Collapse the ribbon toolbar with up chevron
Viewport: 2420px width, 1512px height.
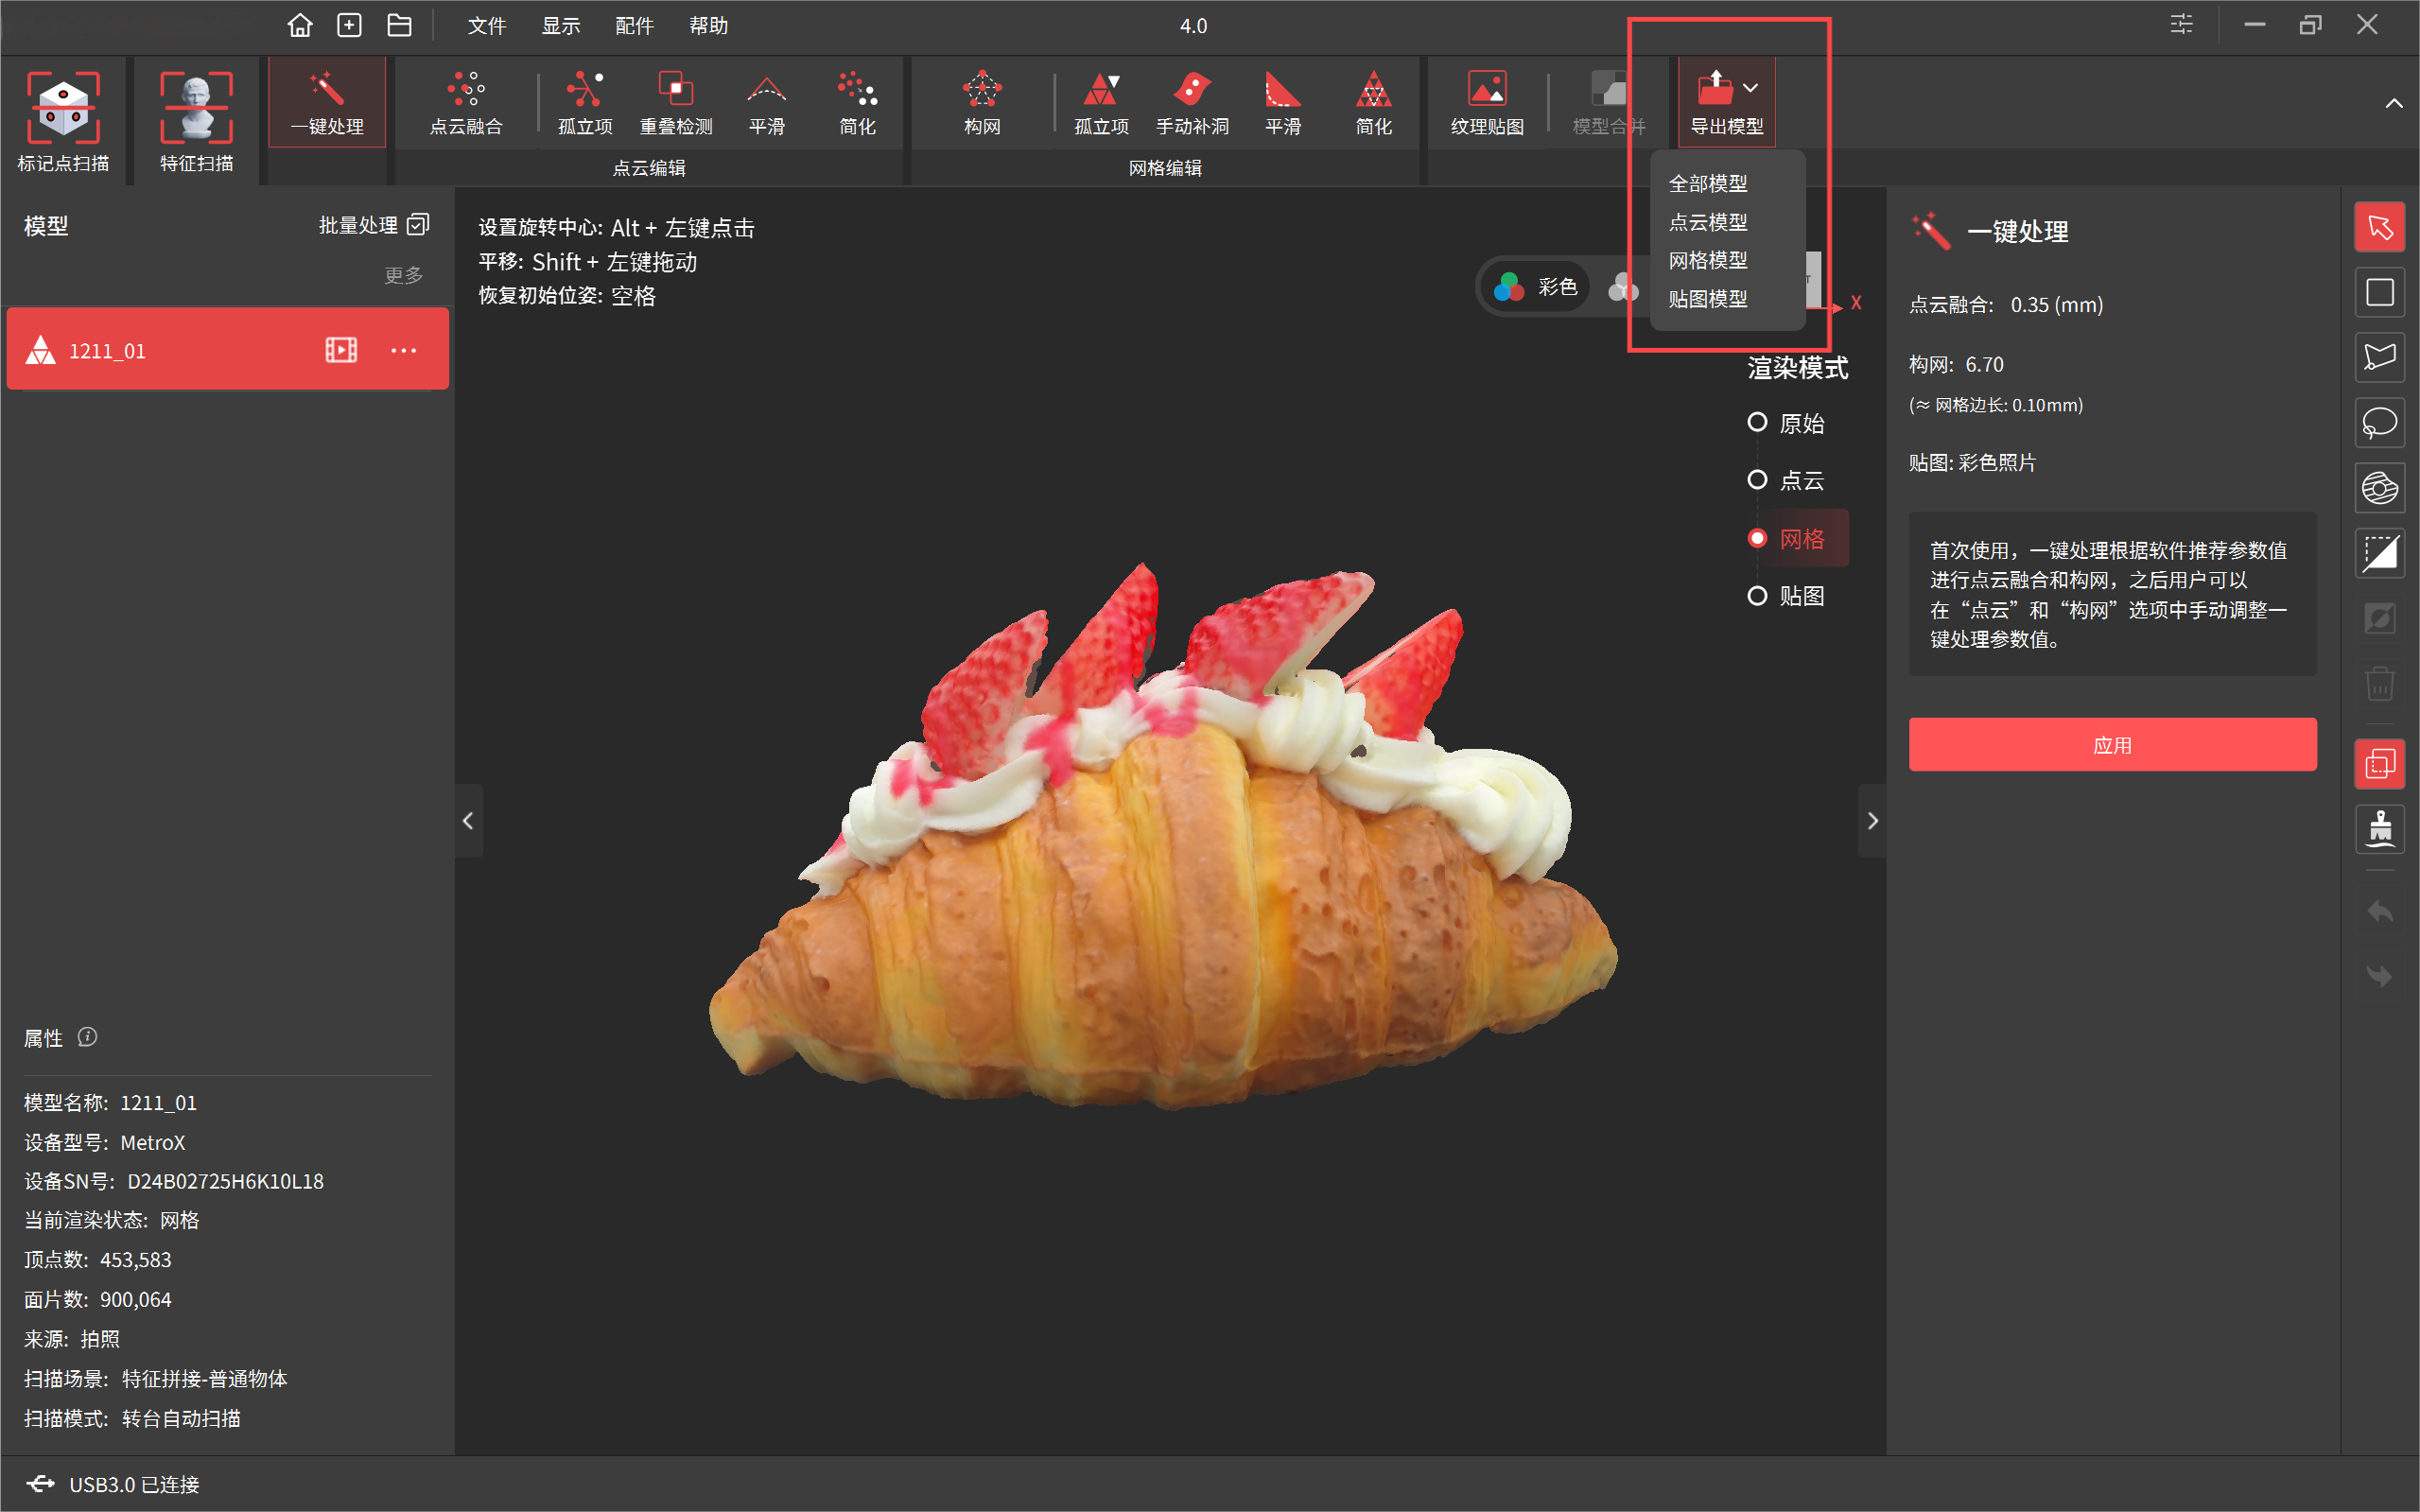coord(2394,103)
